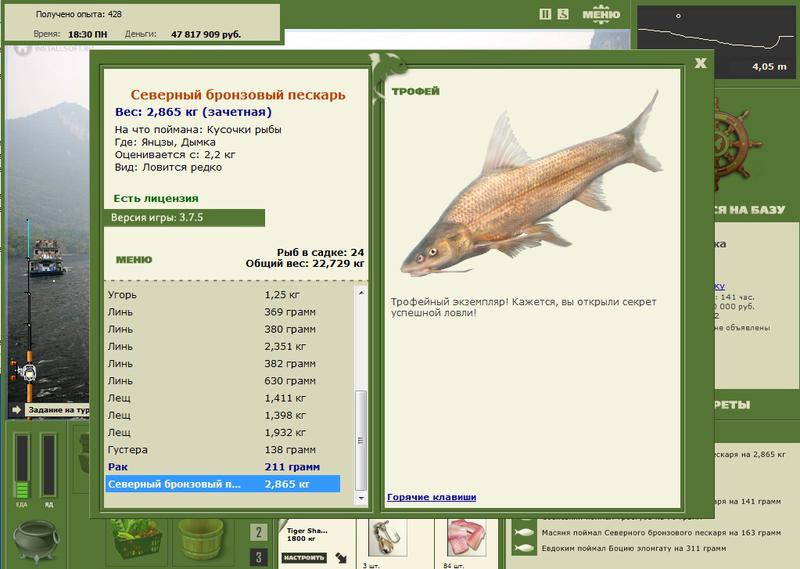Click the ЕДА hunger level bar
This screenshot has height=569, width=800.
click(22, 465)
